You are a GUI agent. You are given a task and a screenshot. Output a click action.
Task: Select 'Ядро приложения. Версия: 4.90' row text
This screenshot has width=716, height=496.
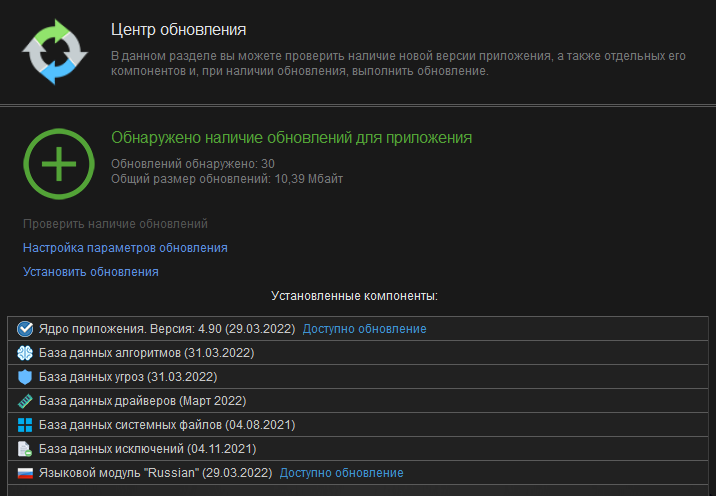point(167,329)
